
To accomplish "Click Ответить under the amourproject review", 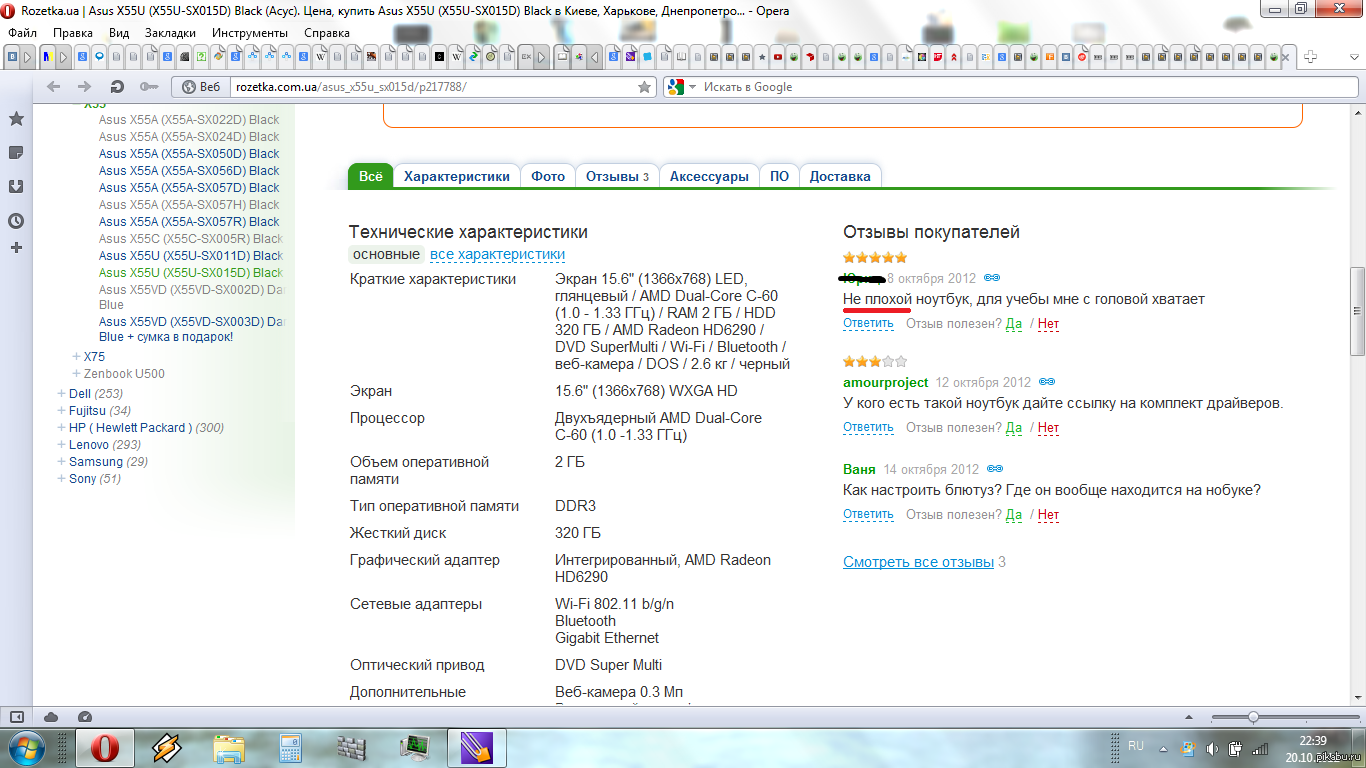I will pos(868,428).
